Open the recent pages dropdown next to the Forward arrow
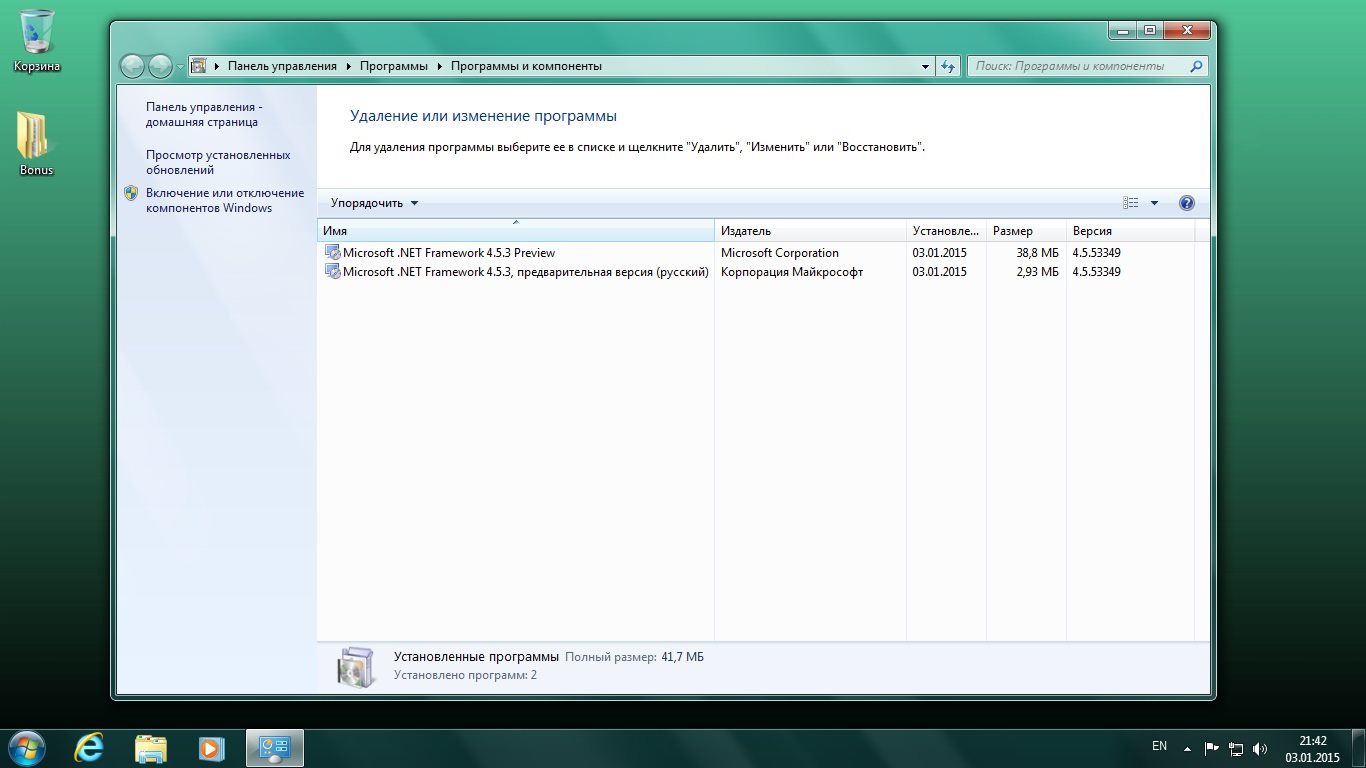 (x=180, y=67)
